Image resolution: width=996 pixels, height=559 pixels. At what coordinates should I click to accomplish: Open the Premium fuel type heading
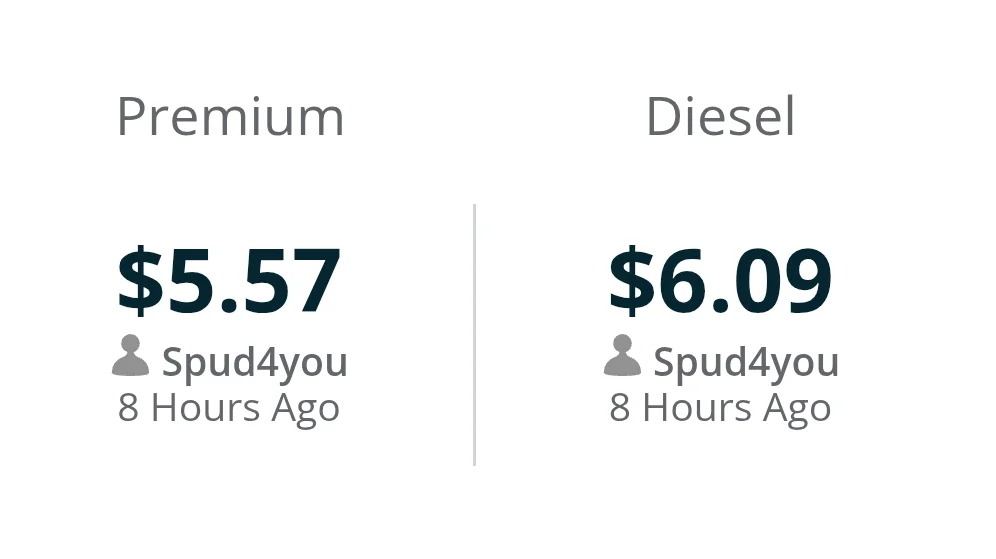(x=230, y=118)
